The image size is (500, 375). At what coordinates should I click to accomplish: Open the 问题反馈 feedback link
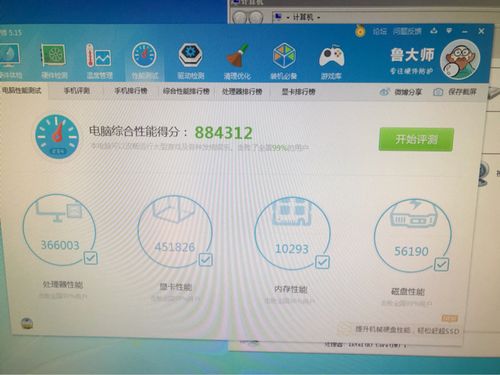(x=407, y=31)
